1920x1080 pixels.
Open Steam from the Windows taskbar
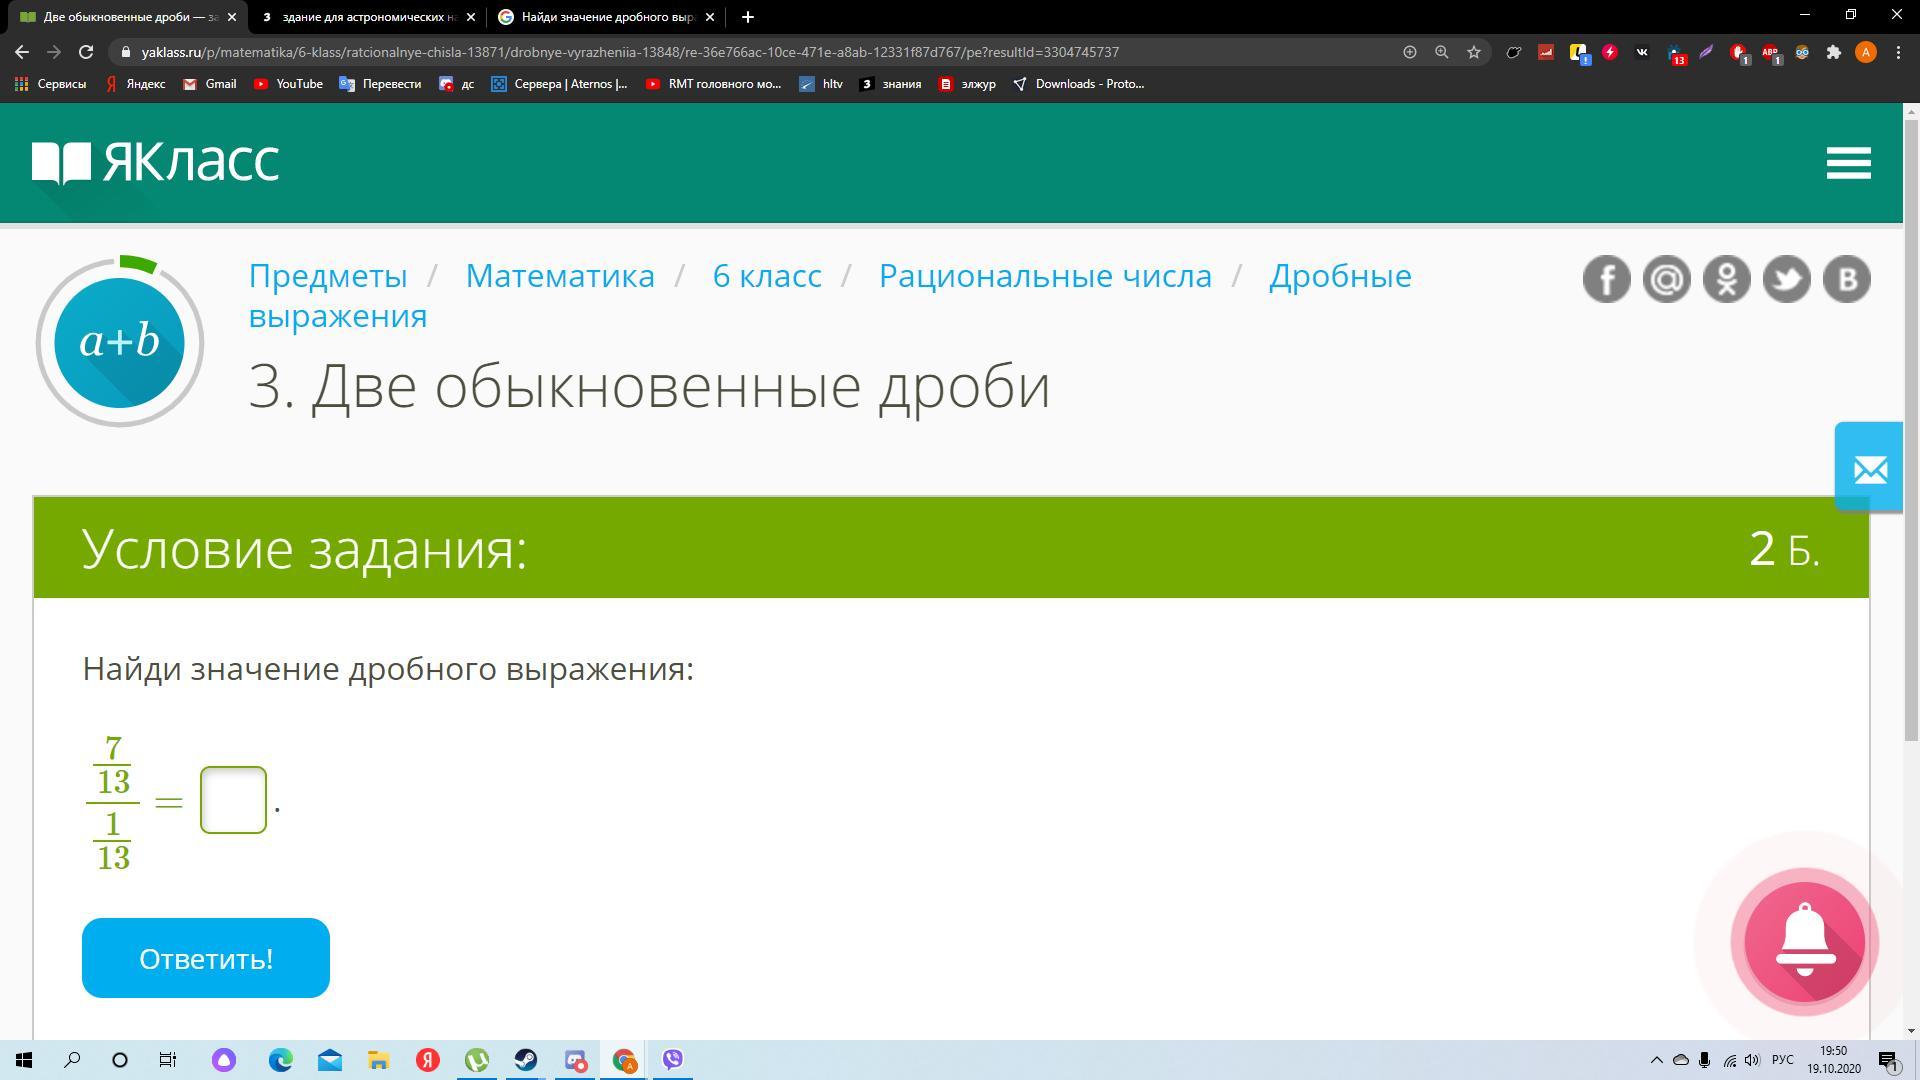[x=526, y=1060]
